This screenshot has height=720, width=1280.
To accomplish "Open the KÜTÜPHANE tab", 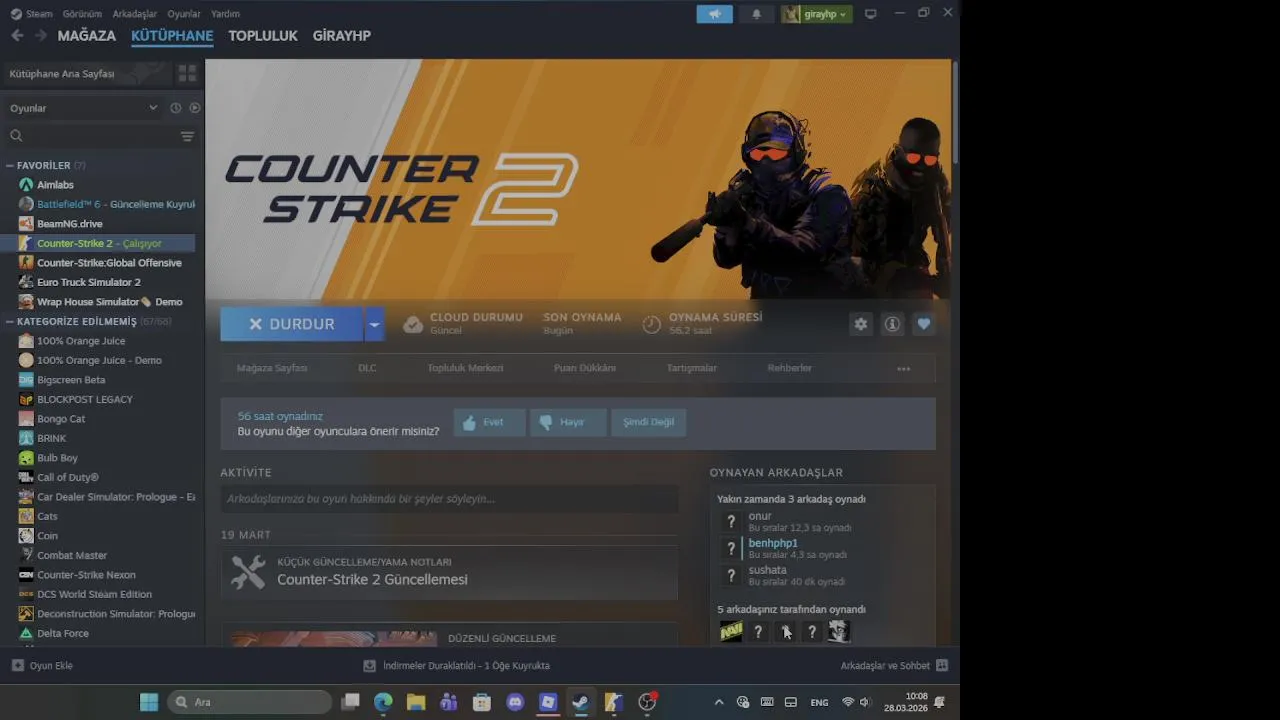I will tap(172, 36).
